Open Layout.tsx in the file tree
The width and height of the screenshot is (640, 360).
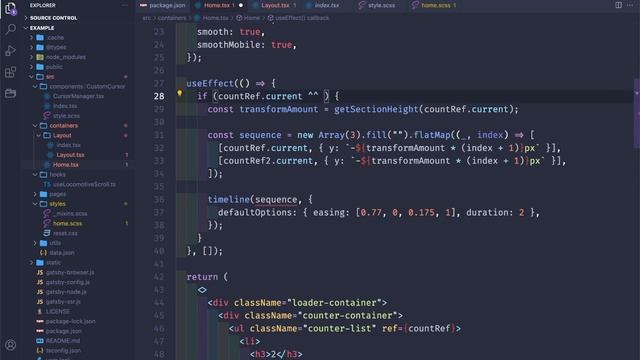pyautogui.click(x=70, y=155)
